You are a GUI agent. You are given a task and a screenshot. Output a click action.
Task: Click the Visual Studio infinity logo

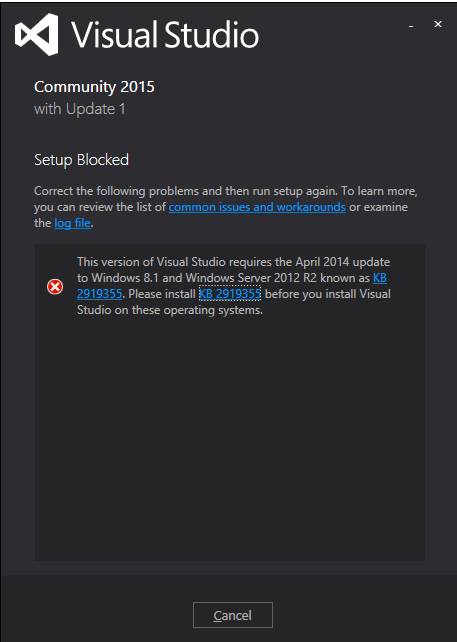coord(36,34)
